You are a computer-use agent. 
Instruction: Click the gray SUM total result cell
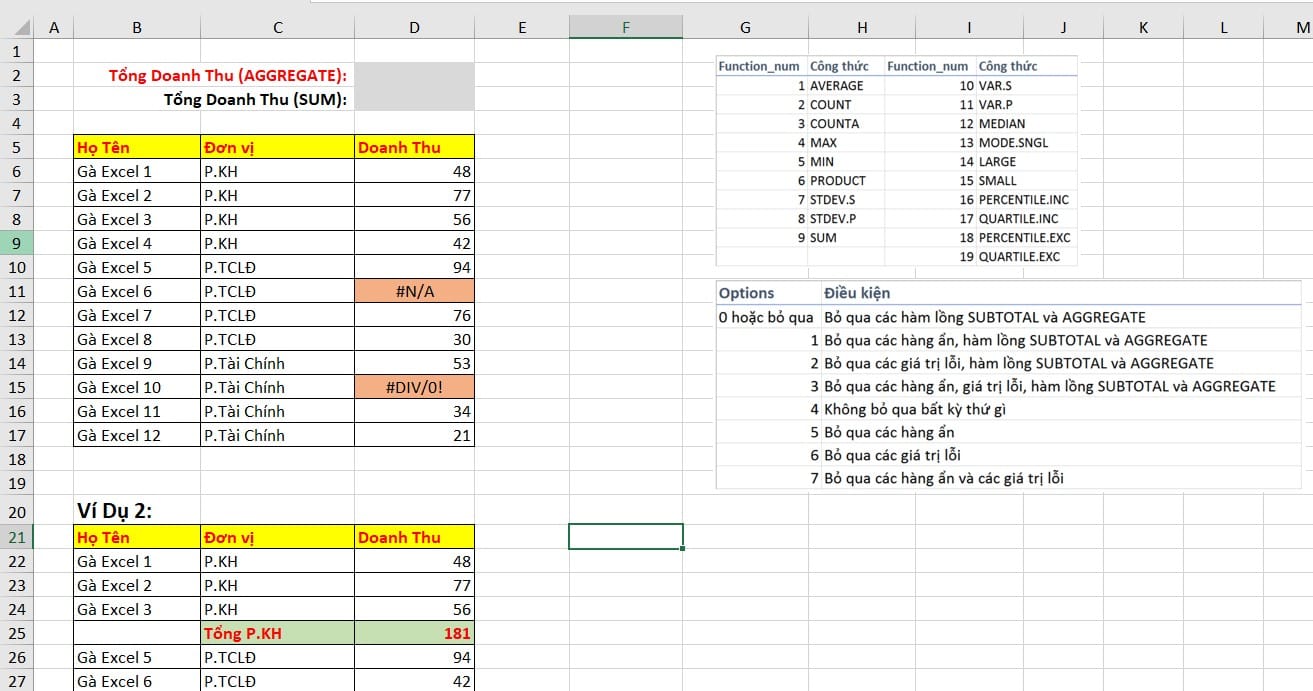(x=414, y=99)
